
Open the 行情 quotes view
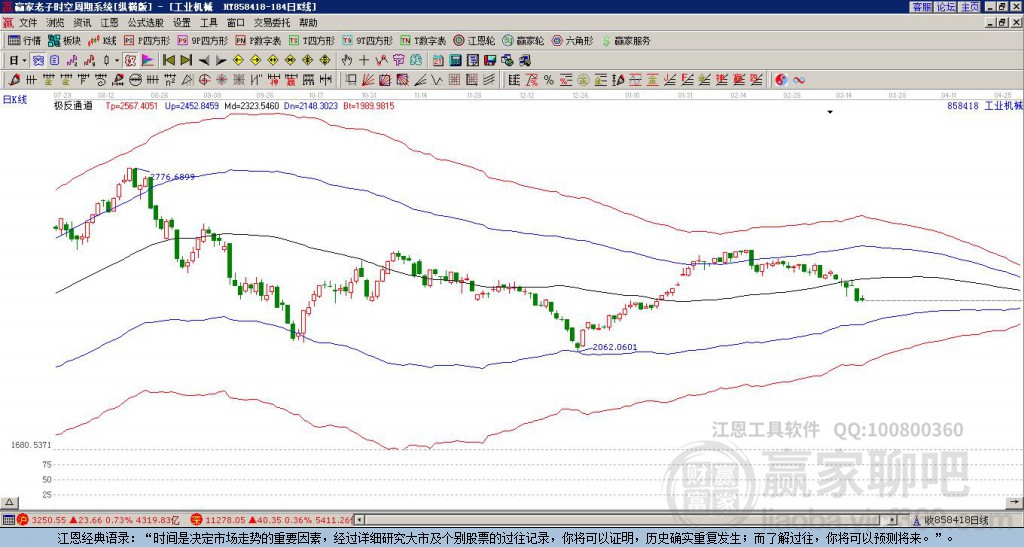pyautogui.click(x=24, y=40)
